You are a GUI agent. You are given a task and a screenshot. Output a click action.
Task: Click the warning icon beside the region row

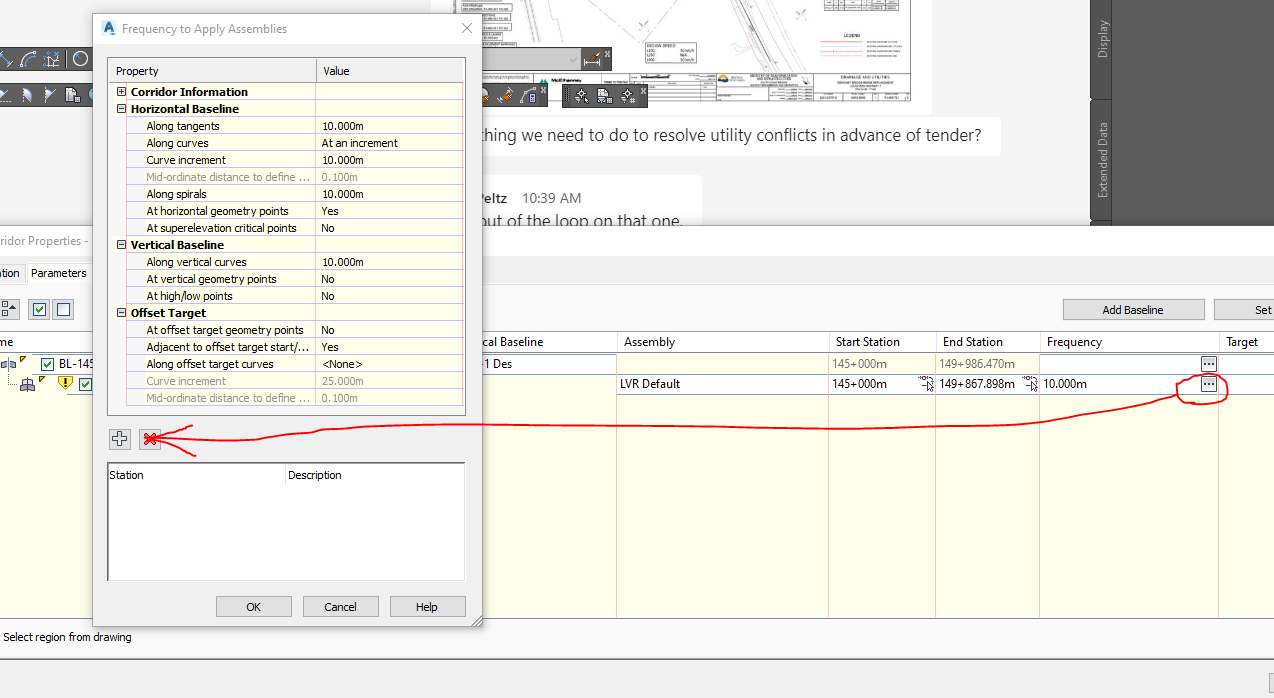(65, 384)
